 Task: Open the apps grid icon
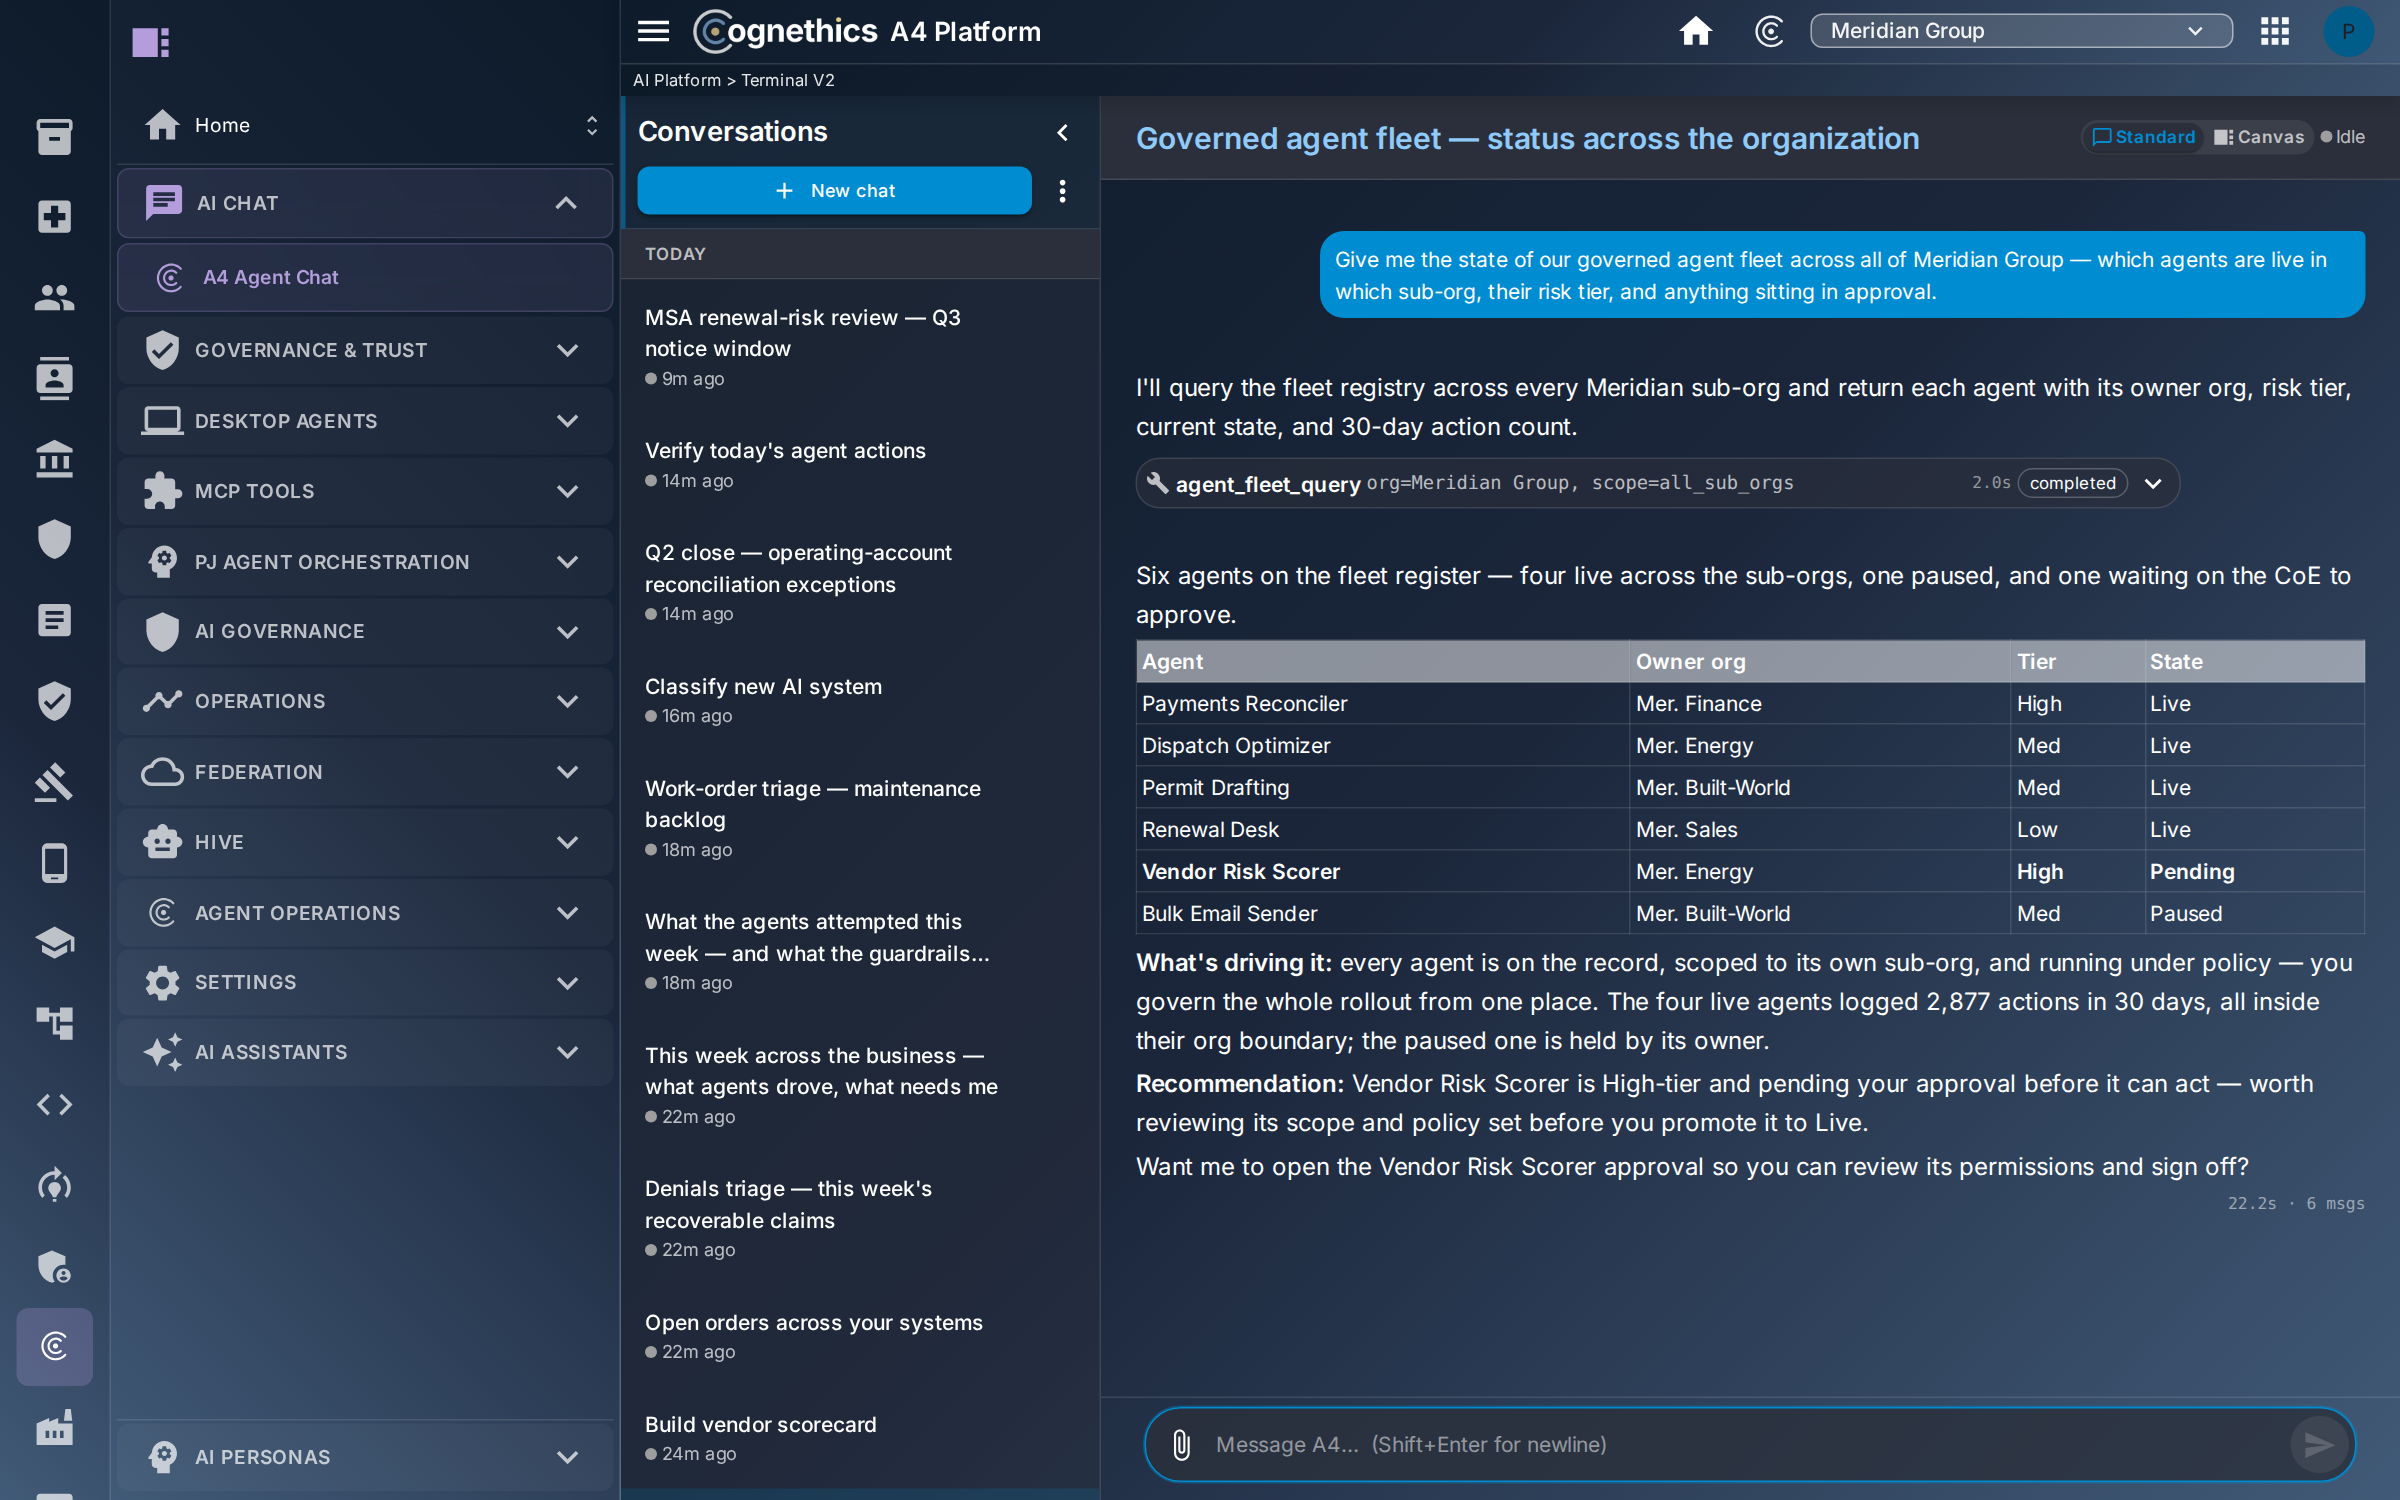tap(2275, 31)
